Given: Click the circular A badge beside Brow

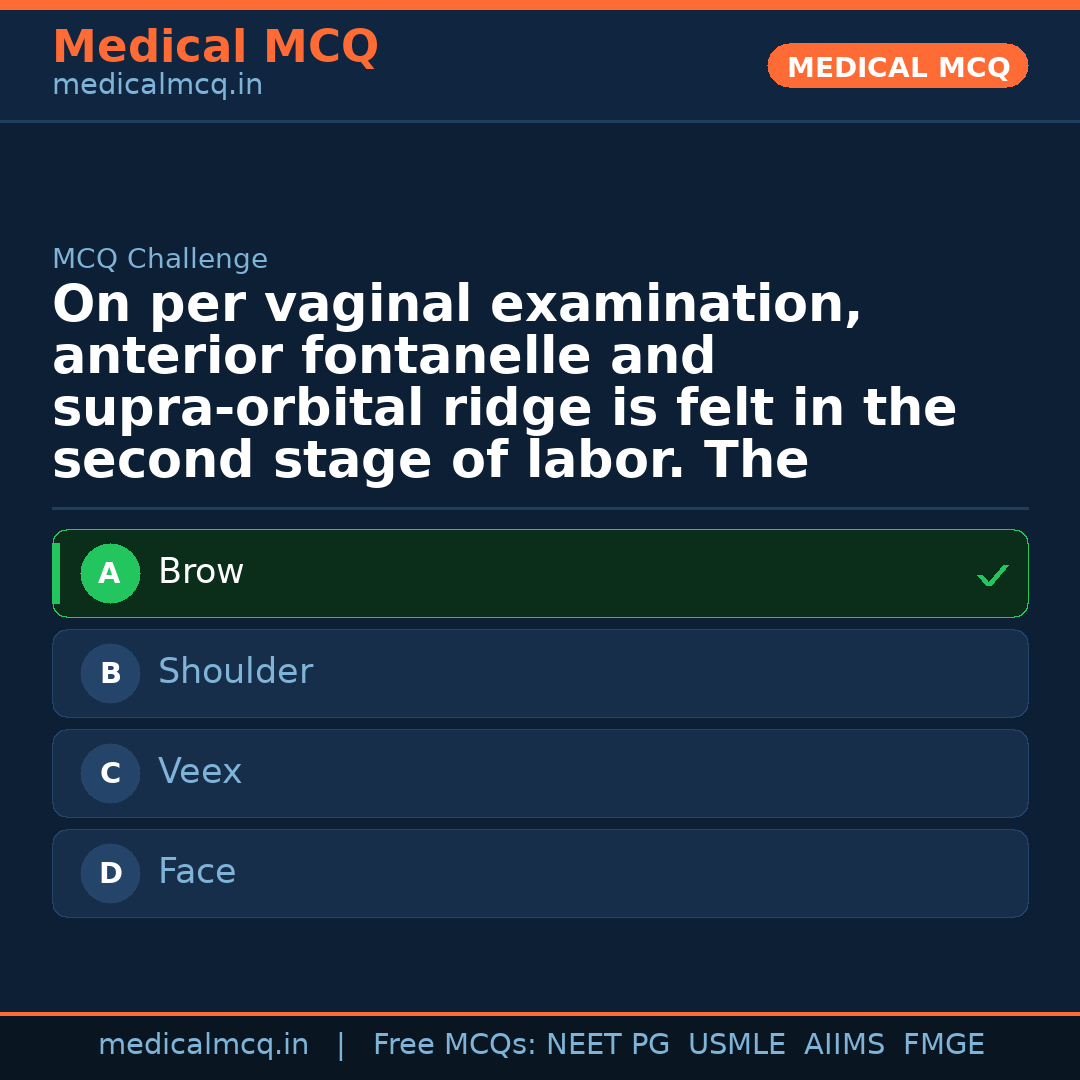Looking at the screenshot, I should tap(110, 573).
